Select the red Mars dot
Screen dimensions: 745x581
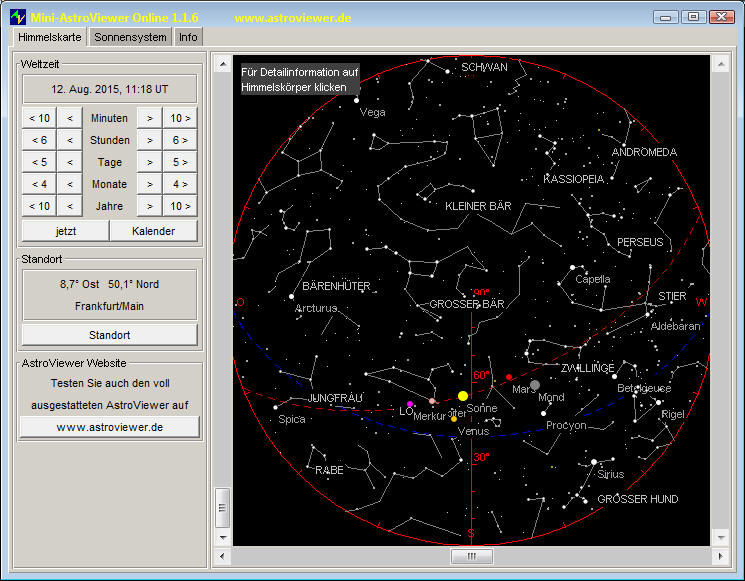pos(509,378)
